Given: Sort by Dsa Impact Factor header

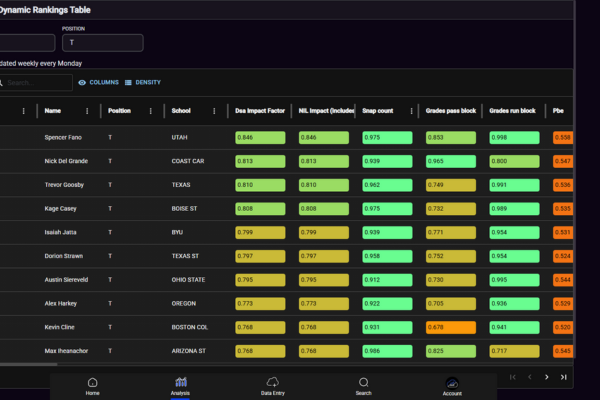Looking at the screenshot, I should 260,111.
